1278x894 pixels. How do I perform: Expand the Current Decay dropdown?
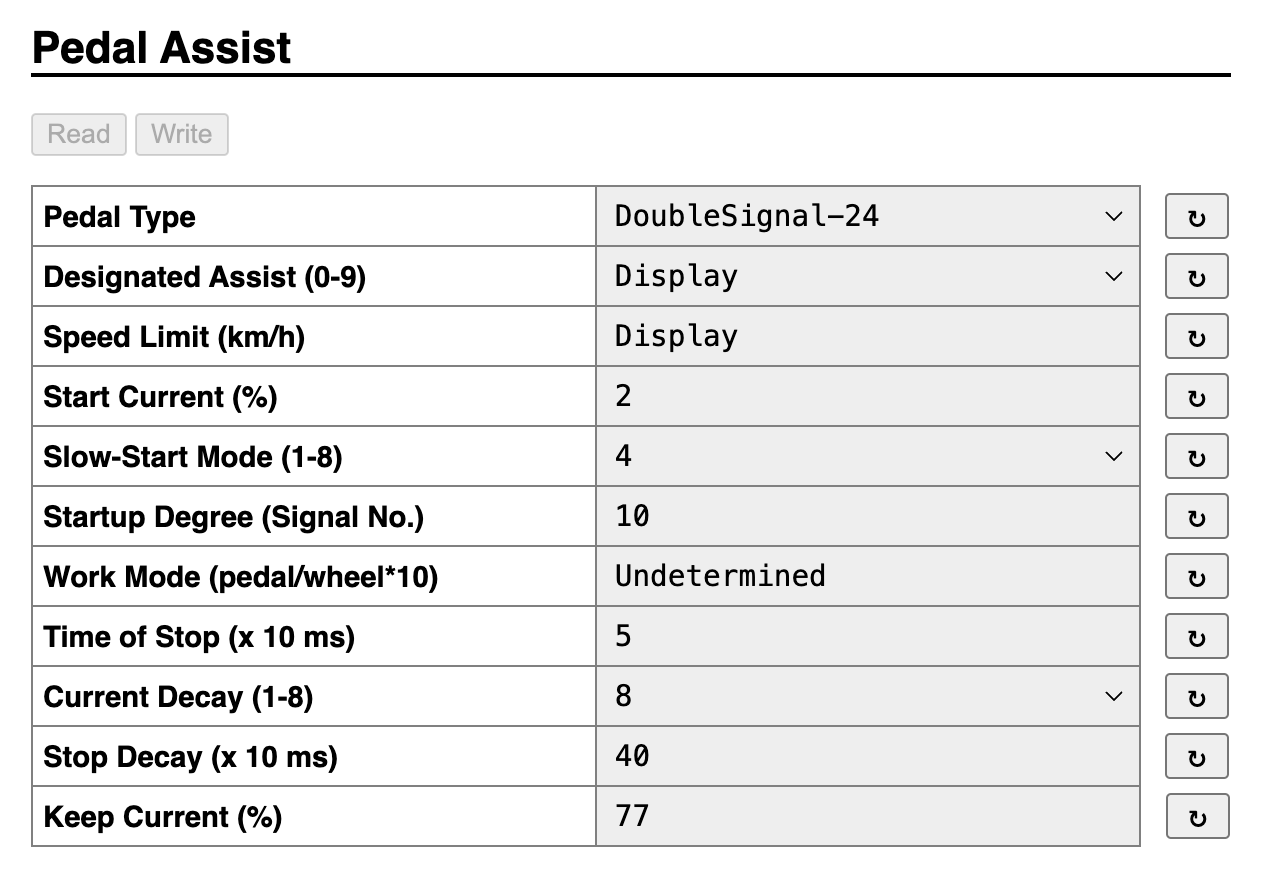tap(867, 696)
